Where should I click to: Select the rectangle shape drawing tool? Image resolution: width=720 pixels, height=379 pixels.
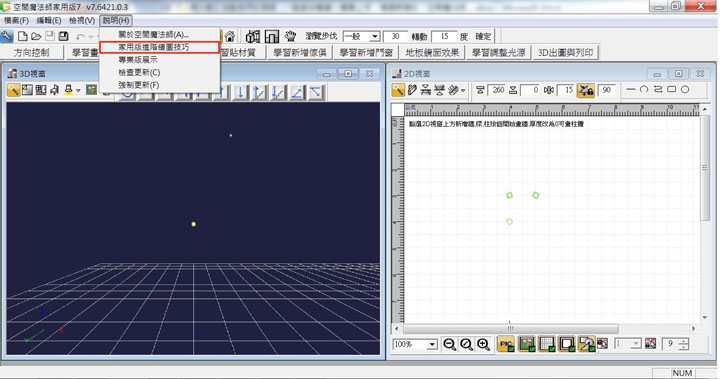click(x=671, y=89)
